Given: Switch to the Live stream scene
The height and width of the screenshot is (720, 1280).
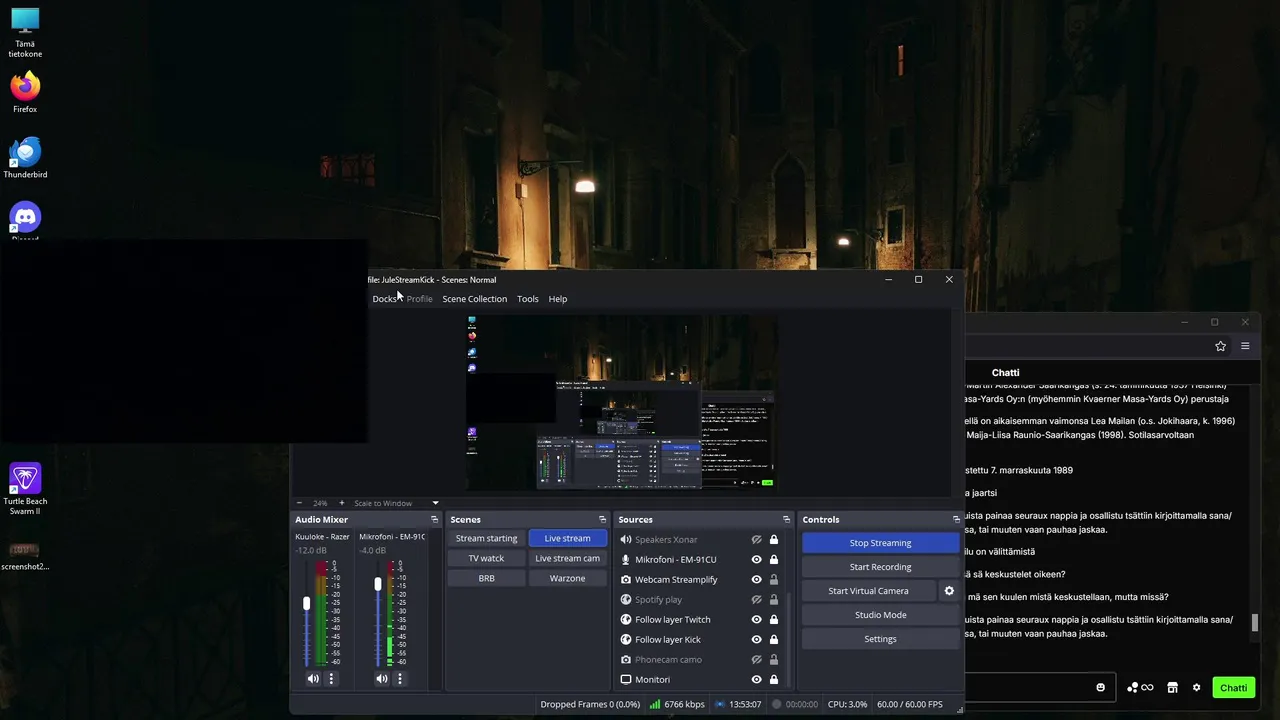Looking at the screenshot, I should (x=567, y=538).
